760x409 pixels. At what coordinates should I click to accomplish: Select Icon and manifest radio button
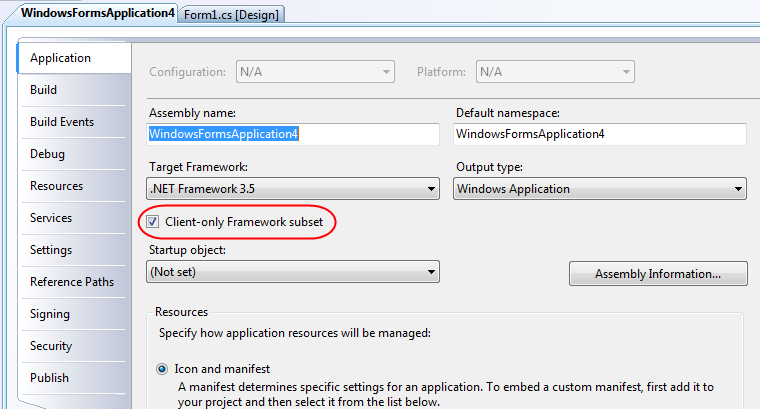coord(162,369)
